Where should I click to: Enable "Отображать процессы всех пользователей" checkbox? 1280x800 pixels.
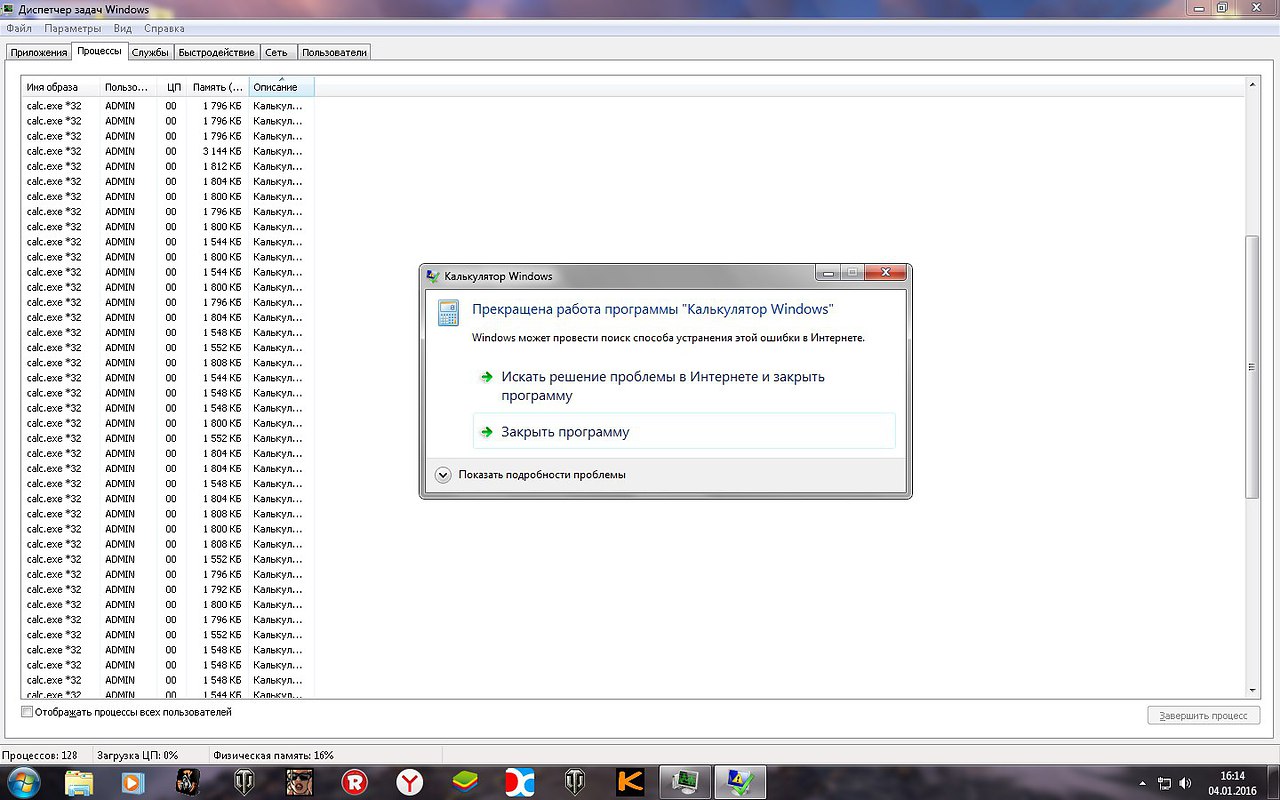(27, 712)
